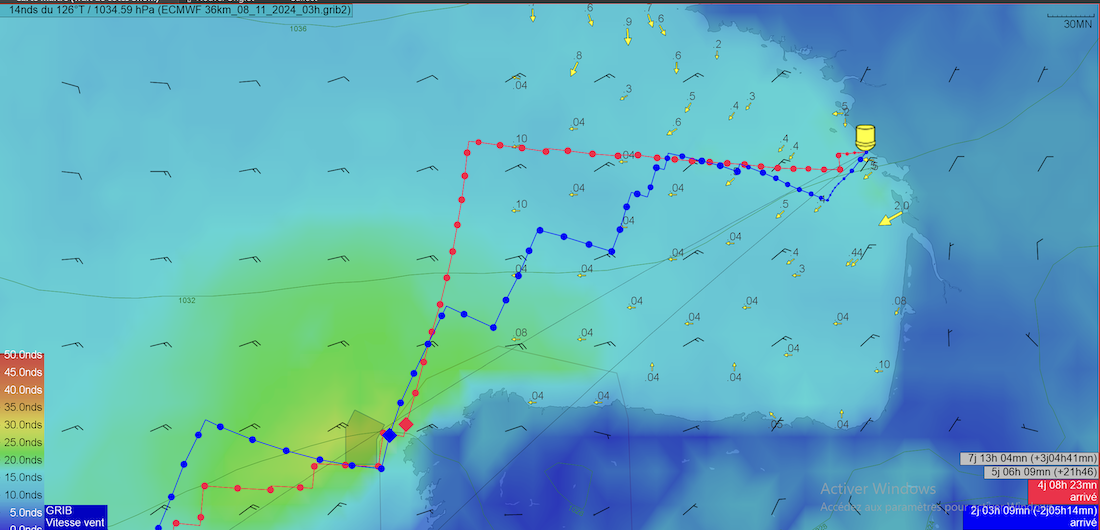Click the 15.0nds legend color band

pos(22,477)
